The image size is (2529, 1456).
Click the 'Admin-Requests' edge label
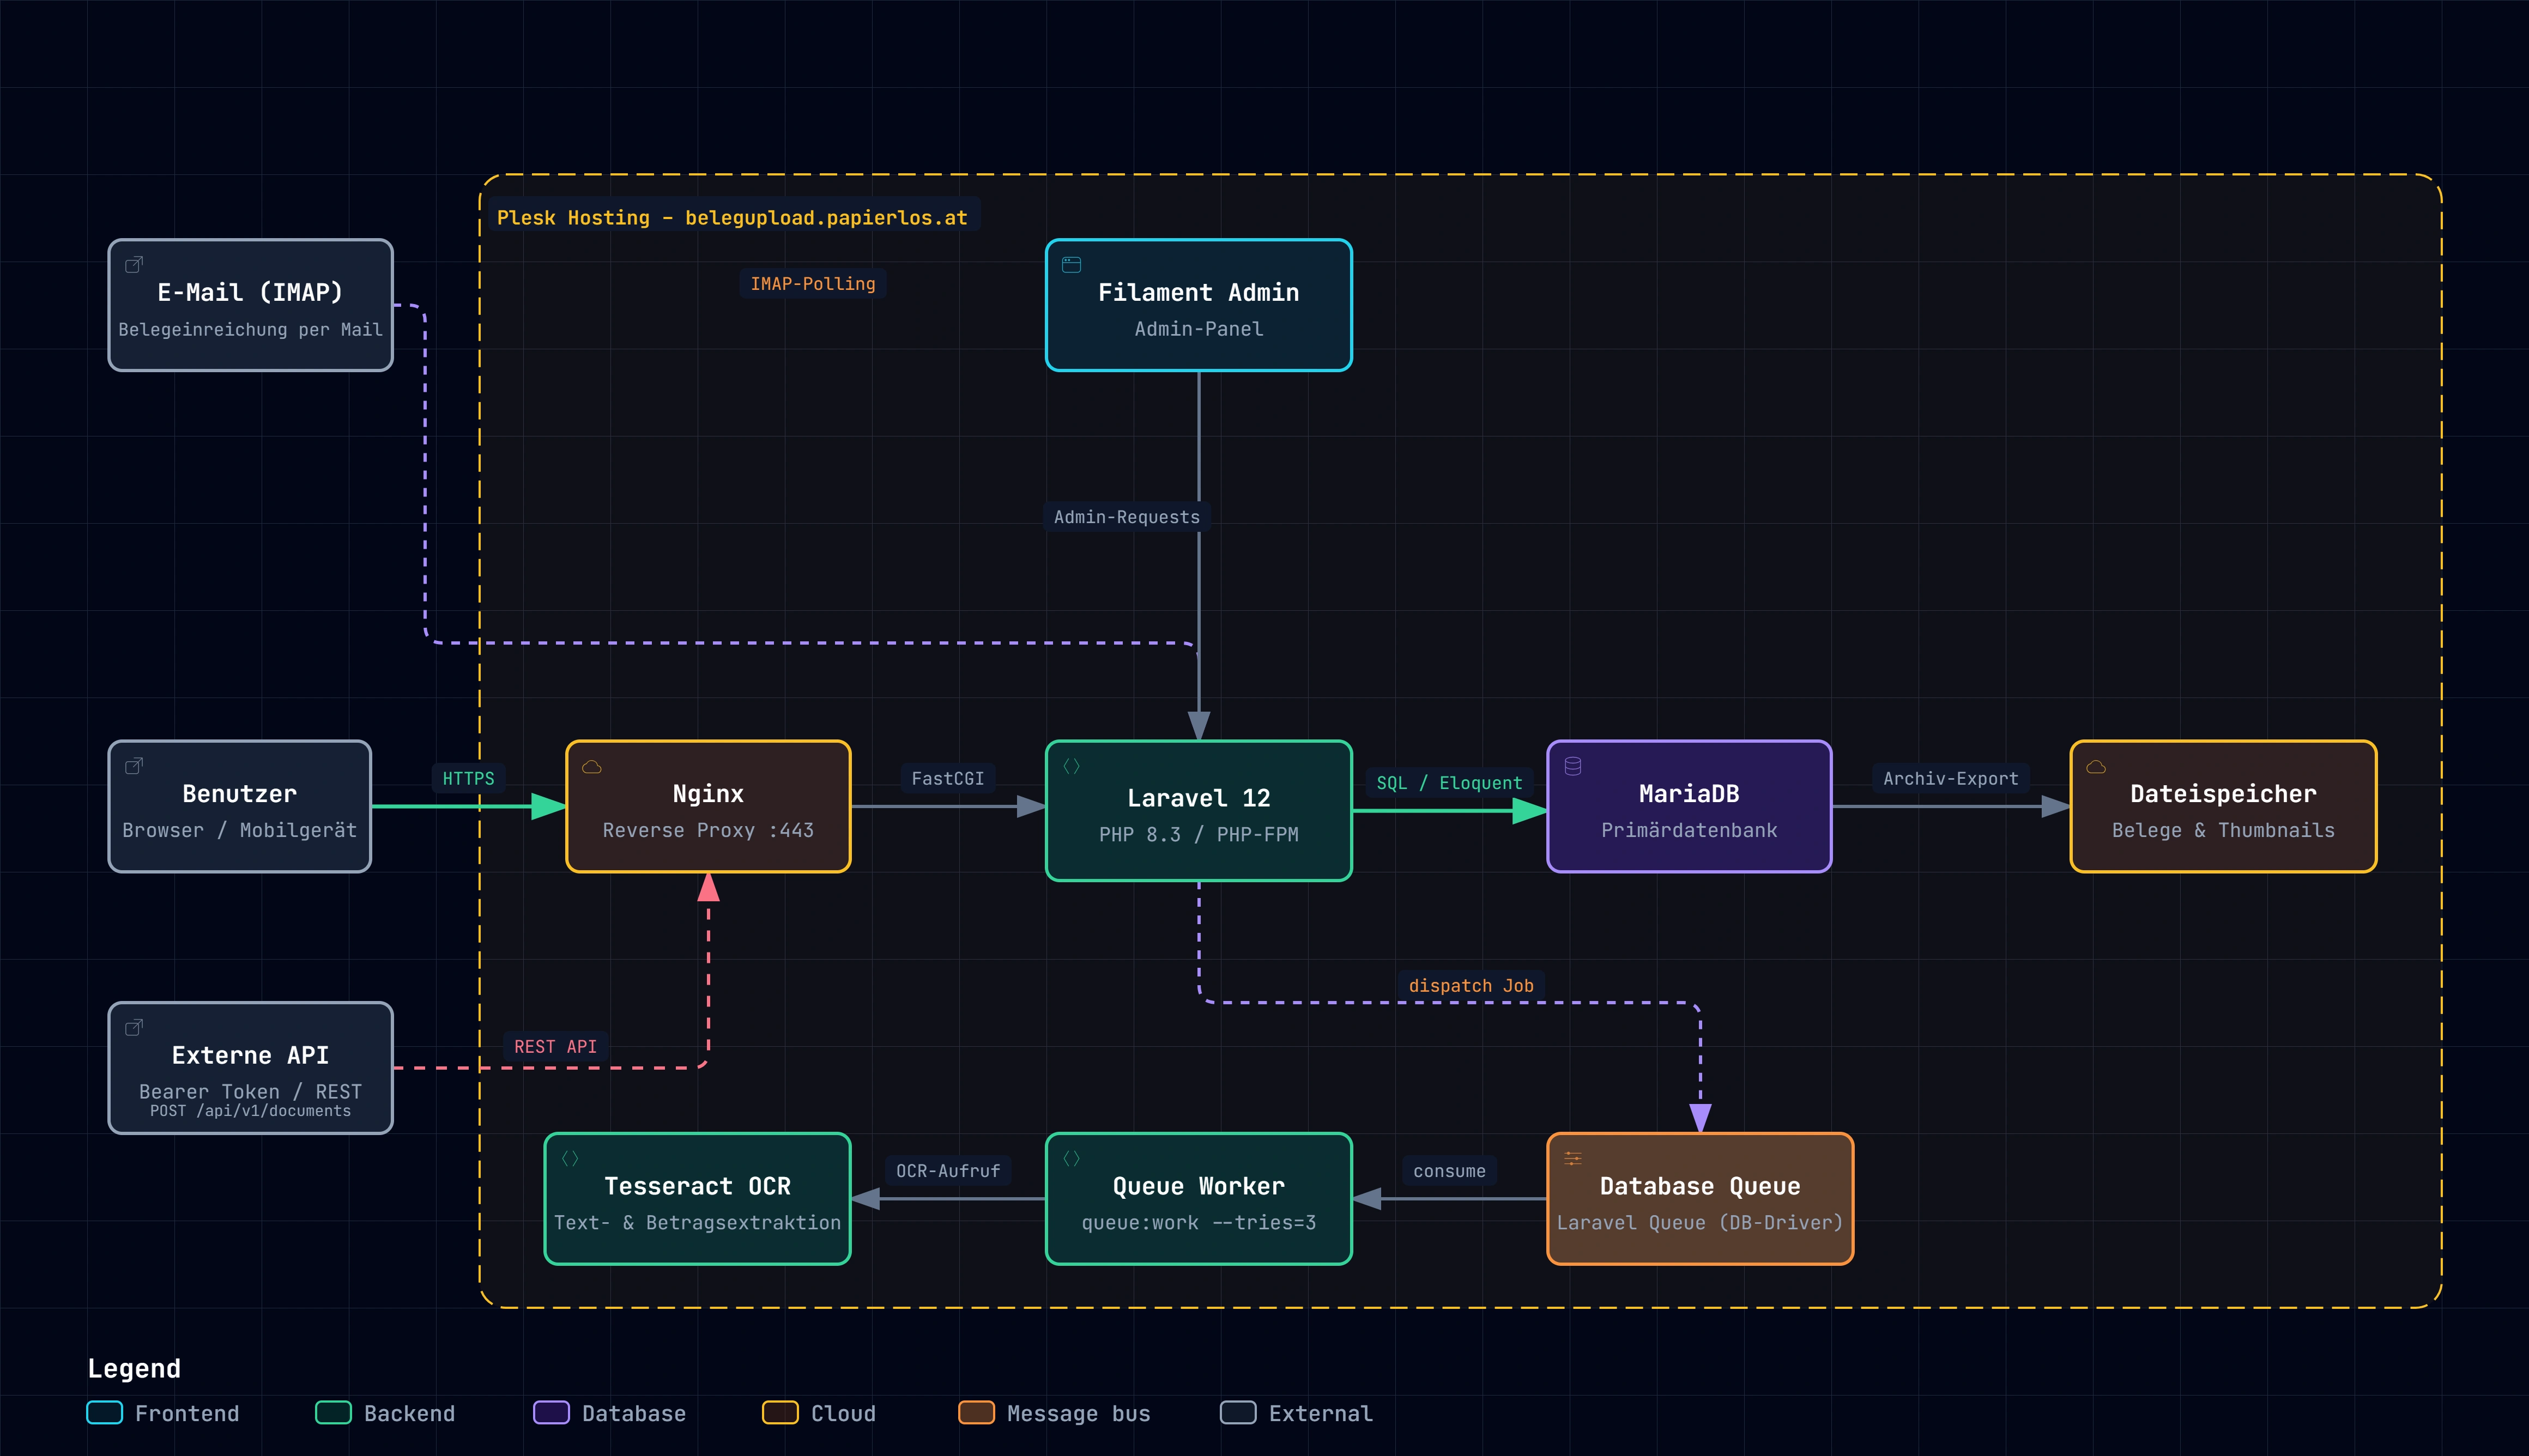point(1126,517)
